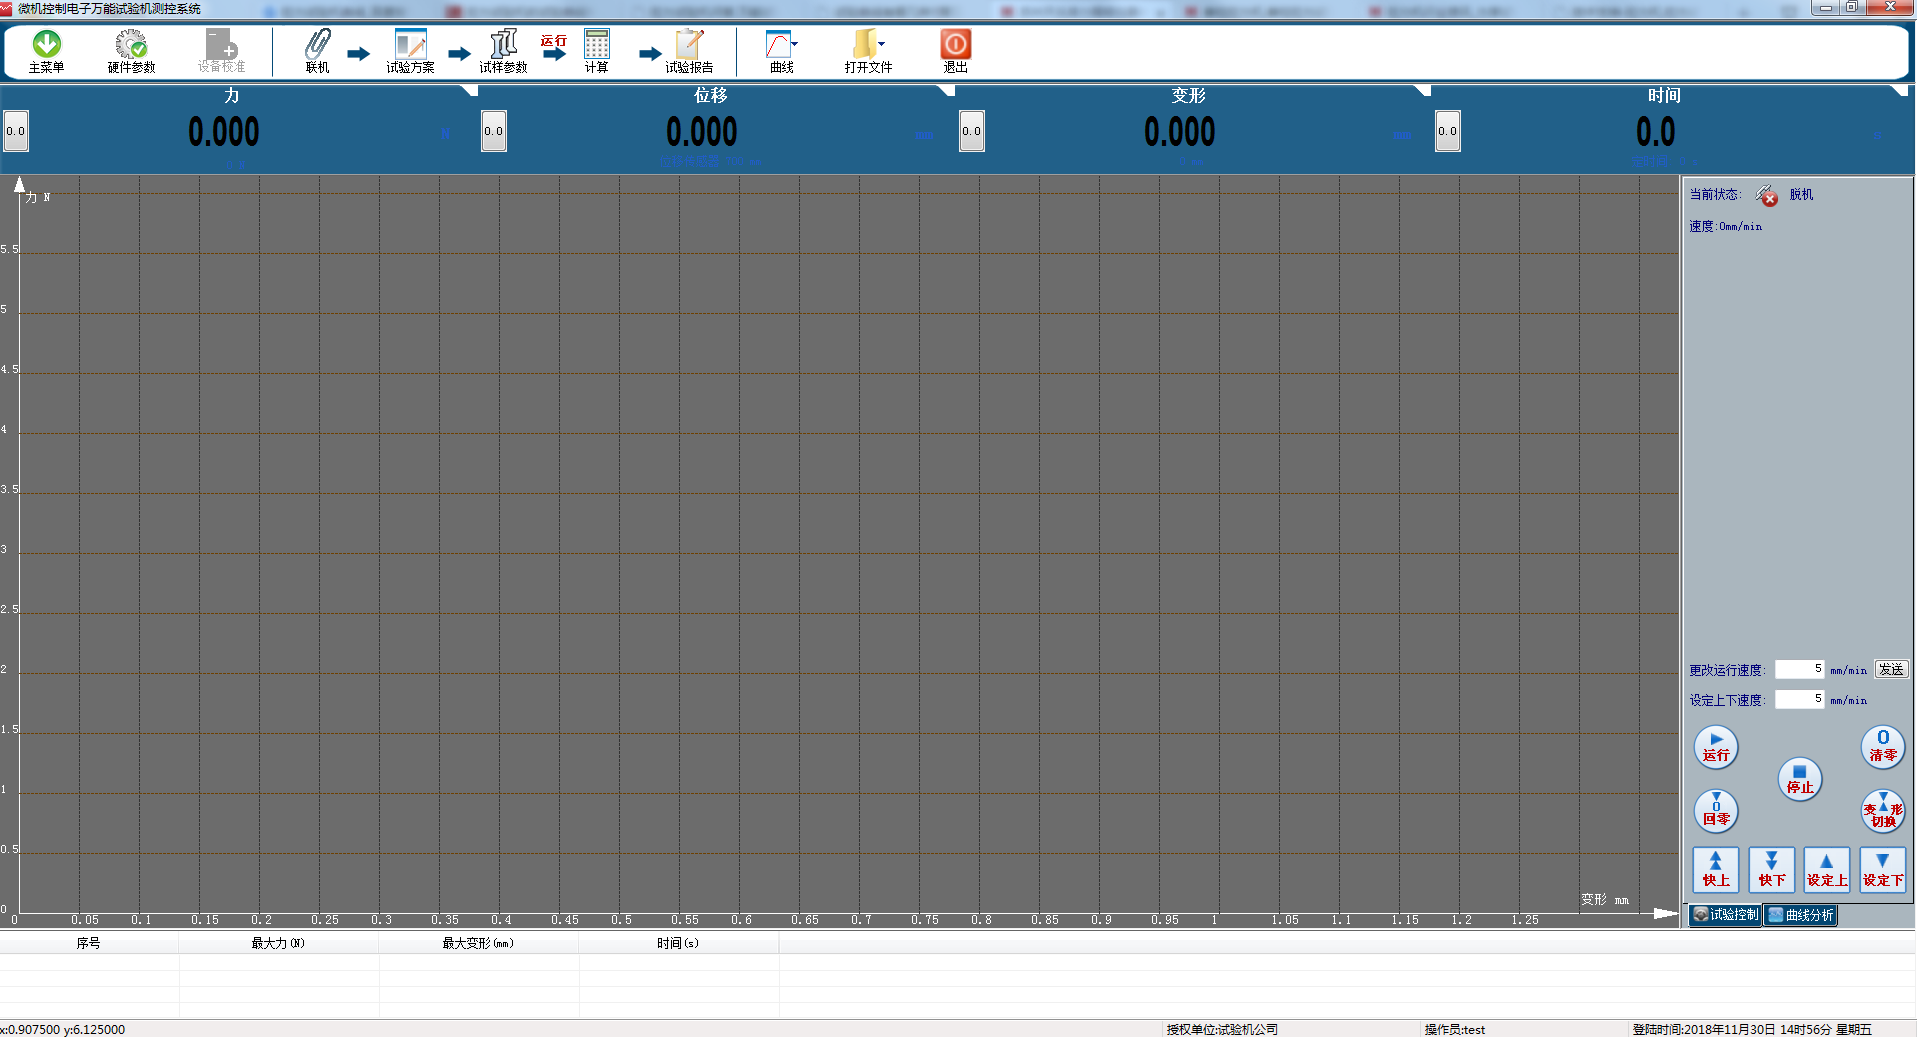Expand the 打开文件 open file dropdown

pos(881,44)
